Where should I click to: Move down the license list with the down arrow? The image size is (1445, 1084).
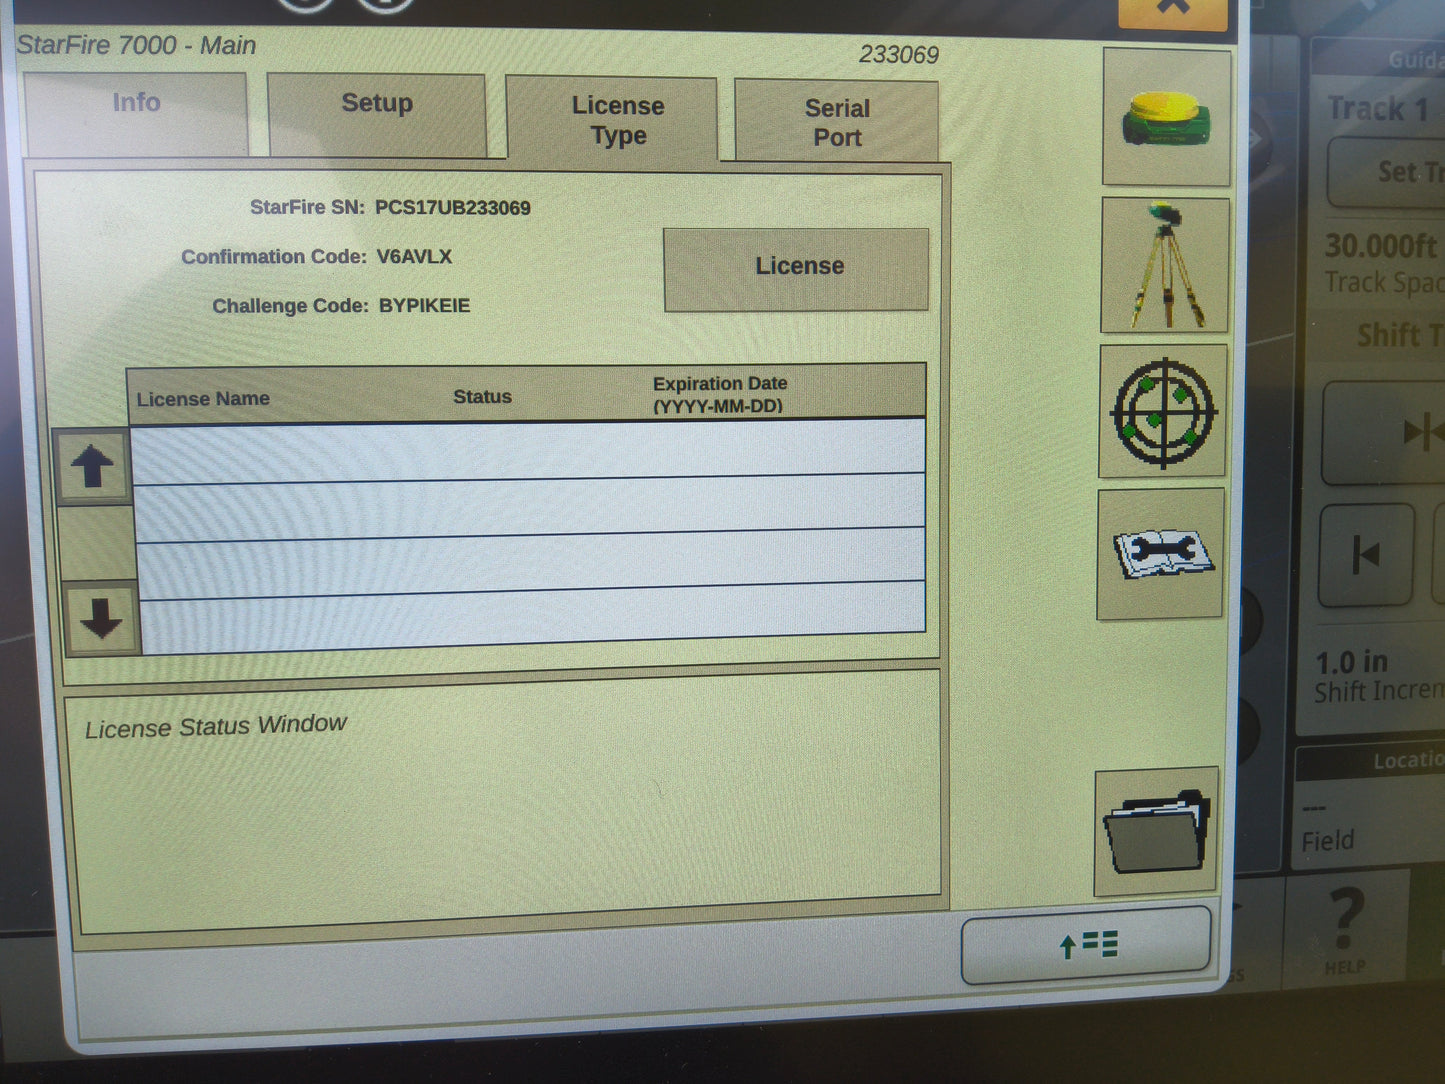click(101, 618)
